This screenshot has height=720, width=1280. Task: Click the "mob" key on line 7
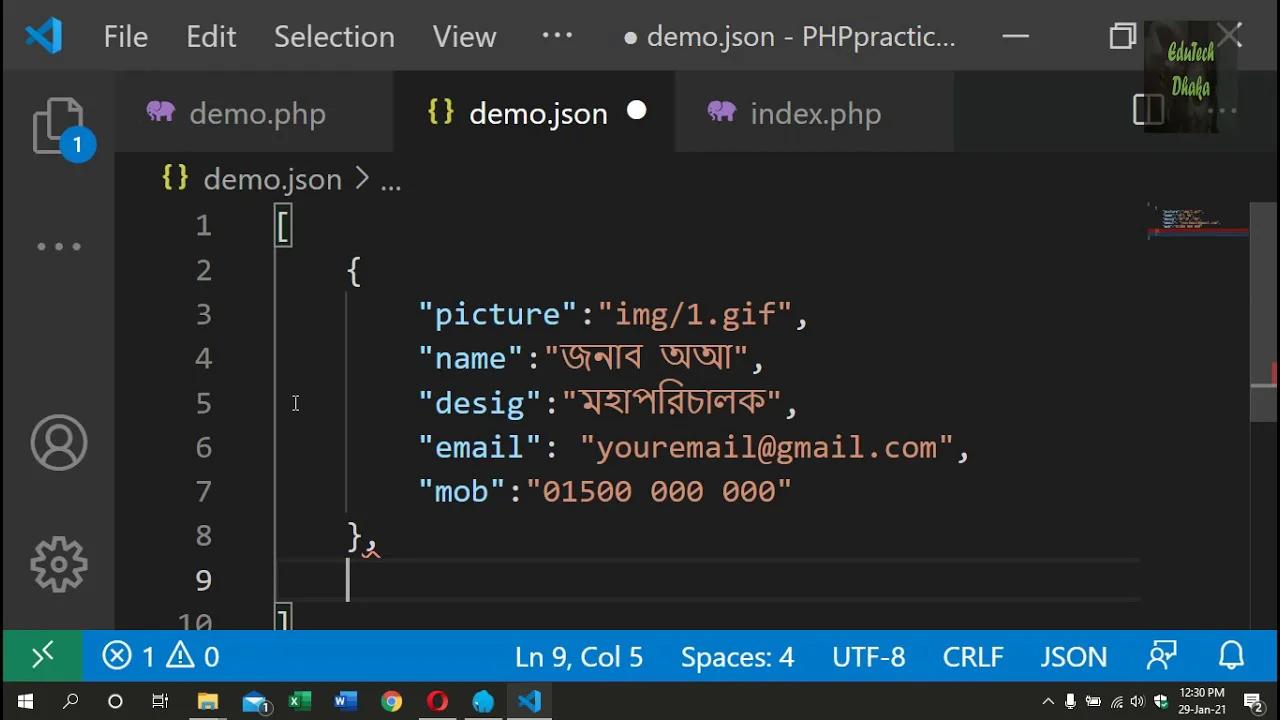tap(462, 491)
